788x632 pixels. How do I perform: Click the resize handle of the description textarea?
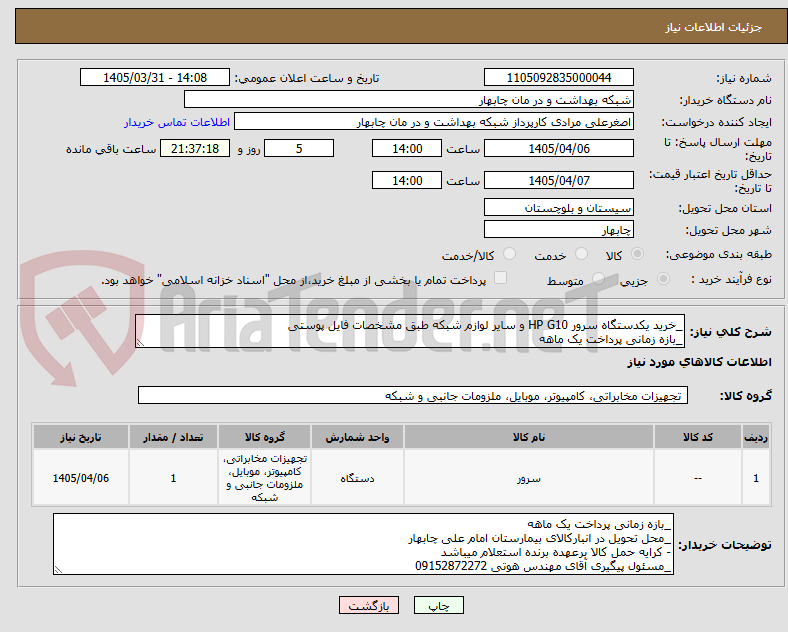(x=140, y=343)
